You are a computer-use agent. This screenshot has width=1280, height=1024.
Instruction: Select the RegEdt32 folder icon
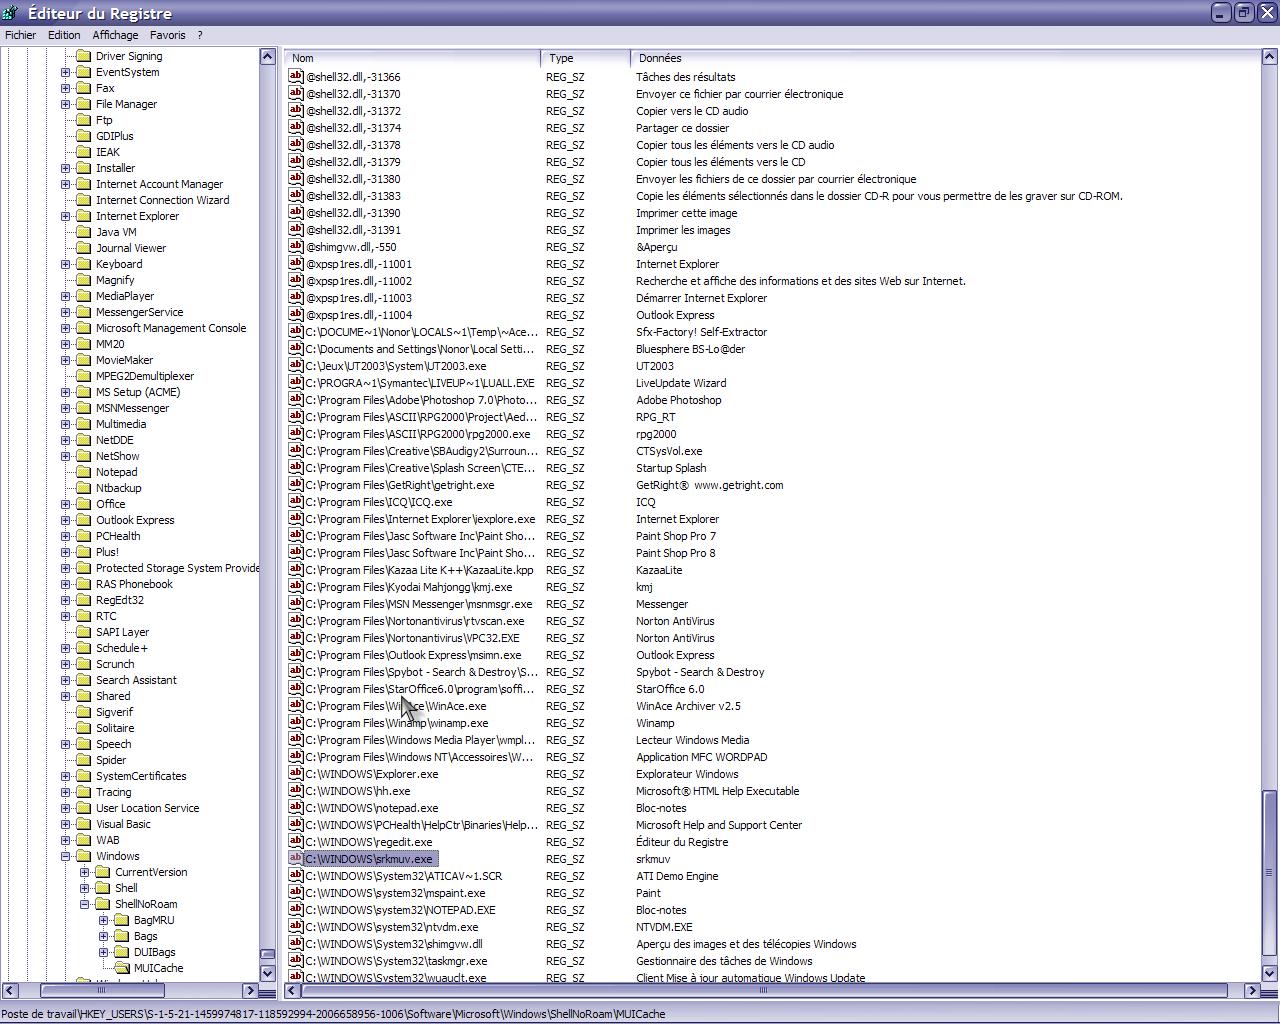[84, 600]
